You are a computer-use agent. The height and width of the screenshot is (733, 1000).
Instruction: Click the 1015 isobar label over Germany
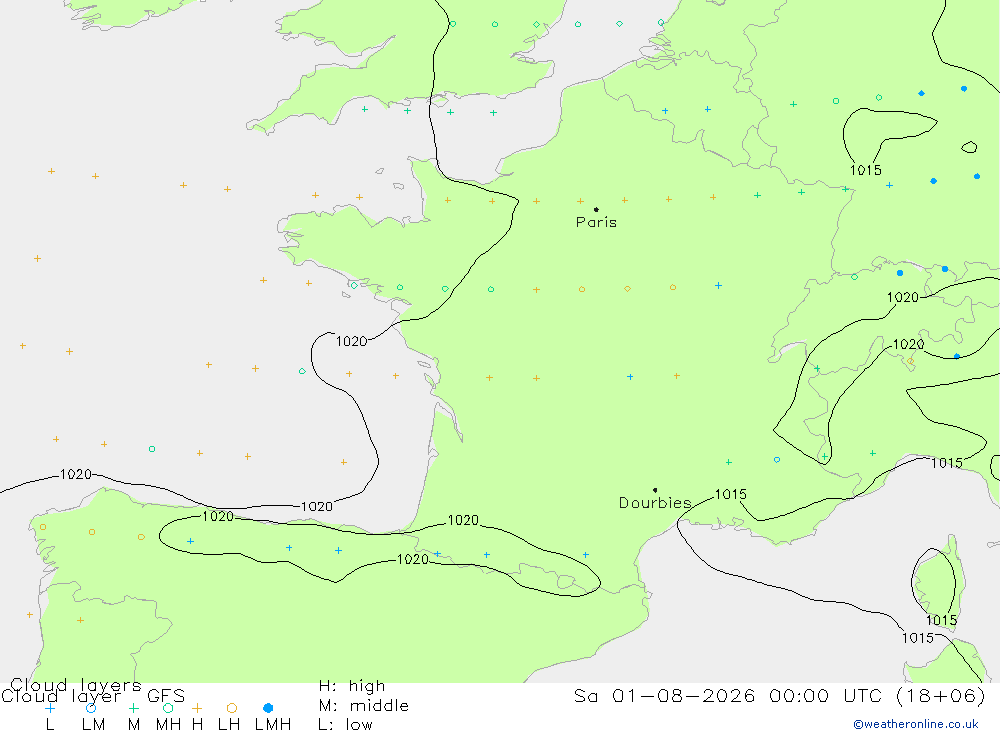[x=865, y=170]
